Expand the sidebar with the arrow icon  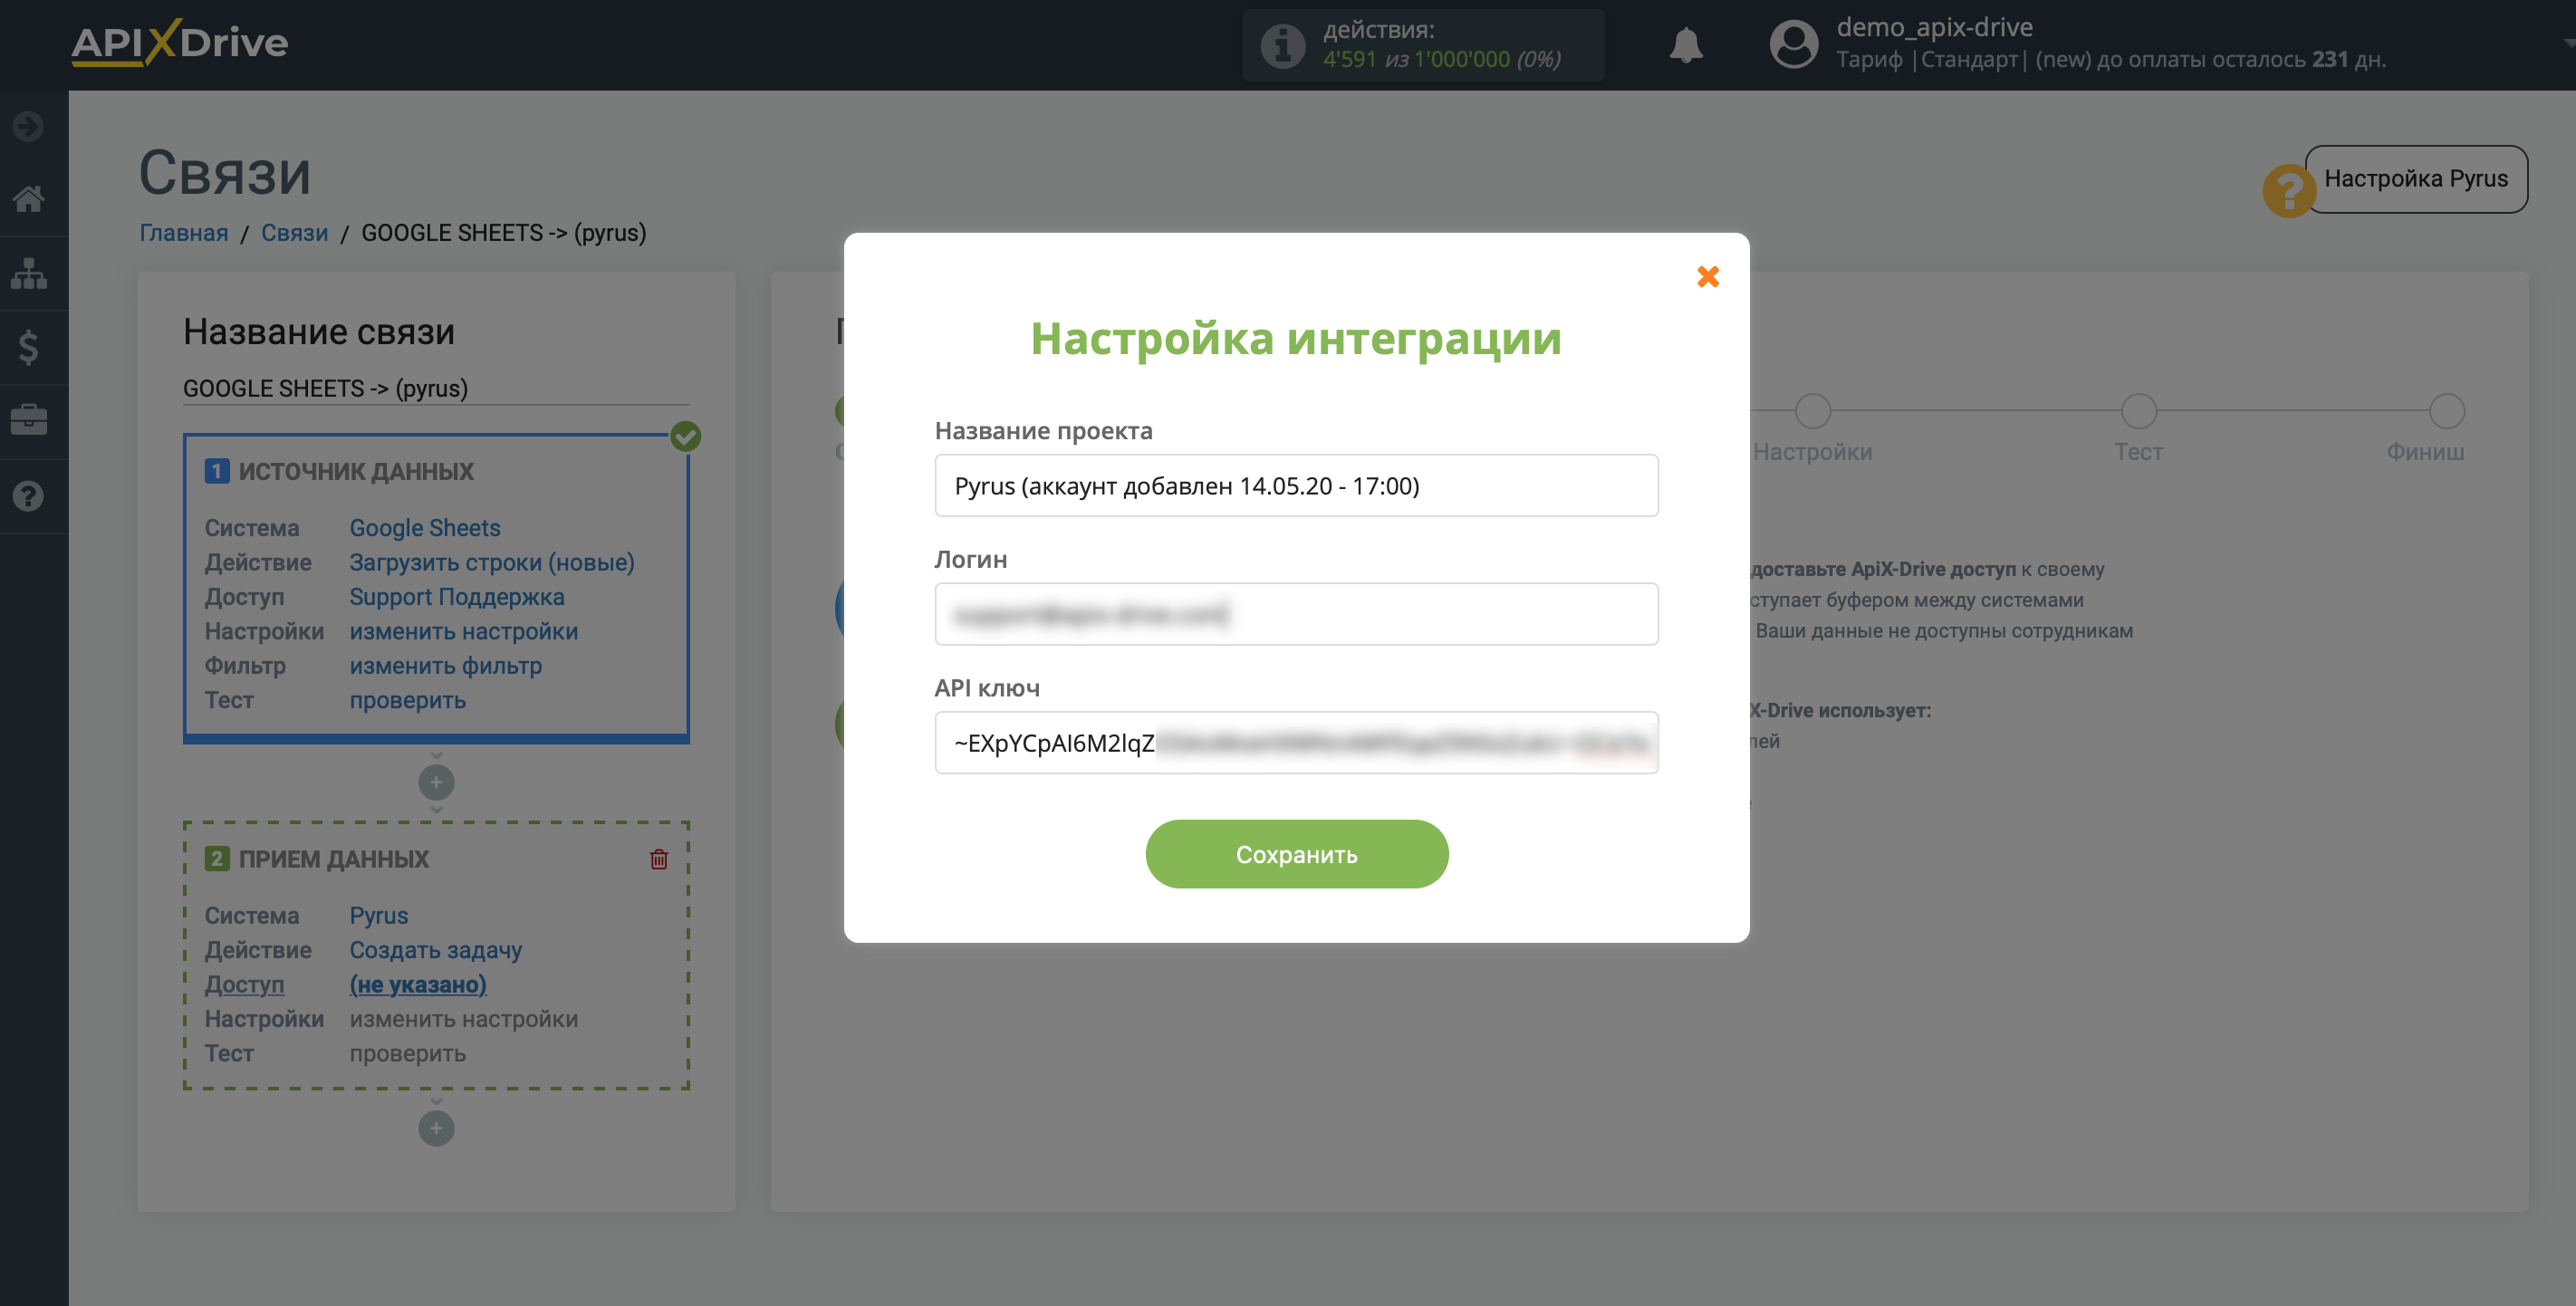pyautogui.click(x=29, y=126)
